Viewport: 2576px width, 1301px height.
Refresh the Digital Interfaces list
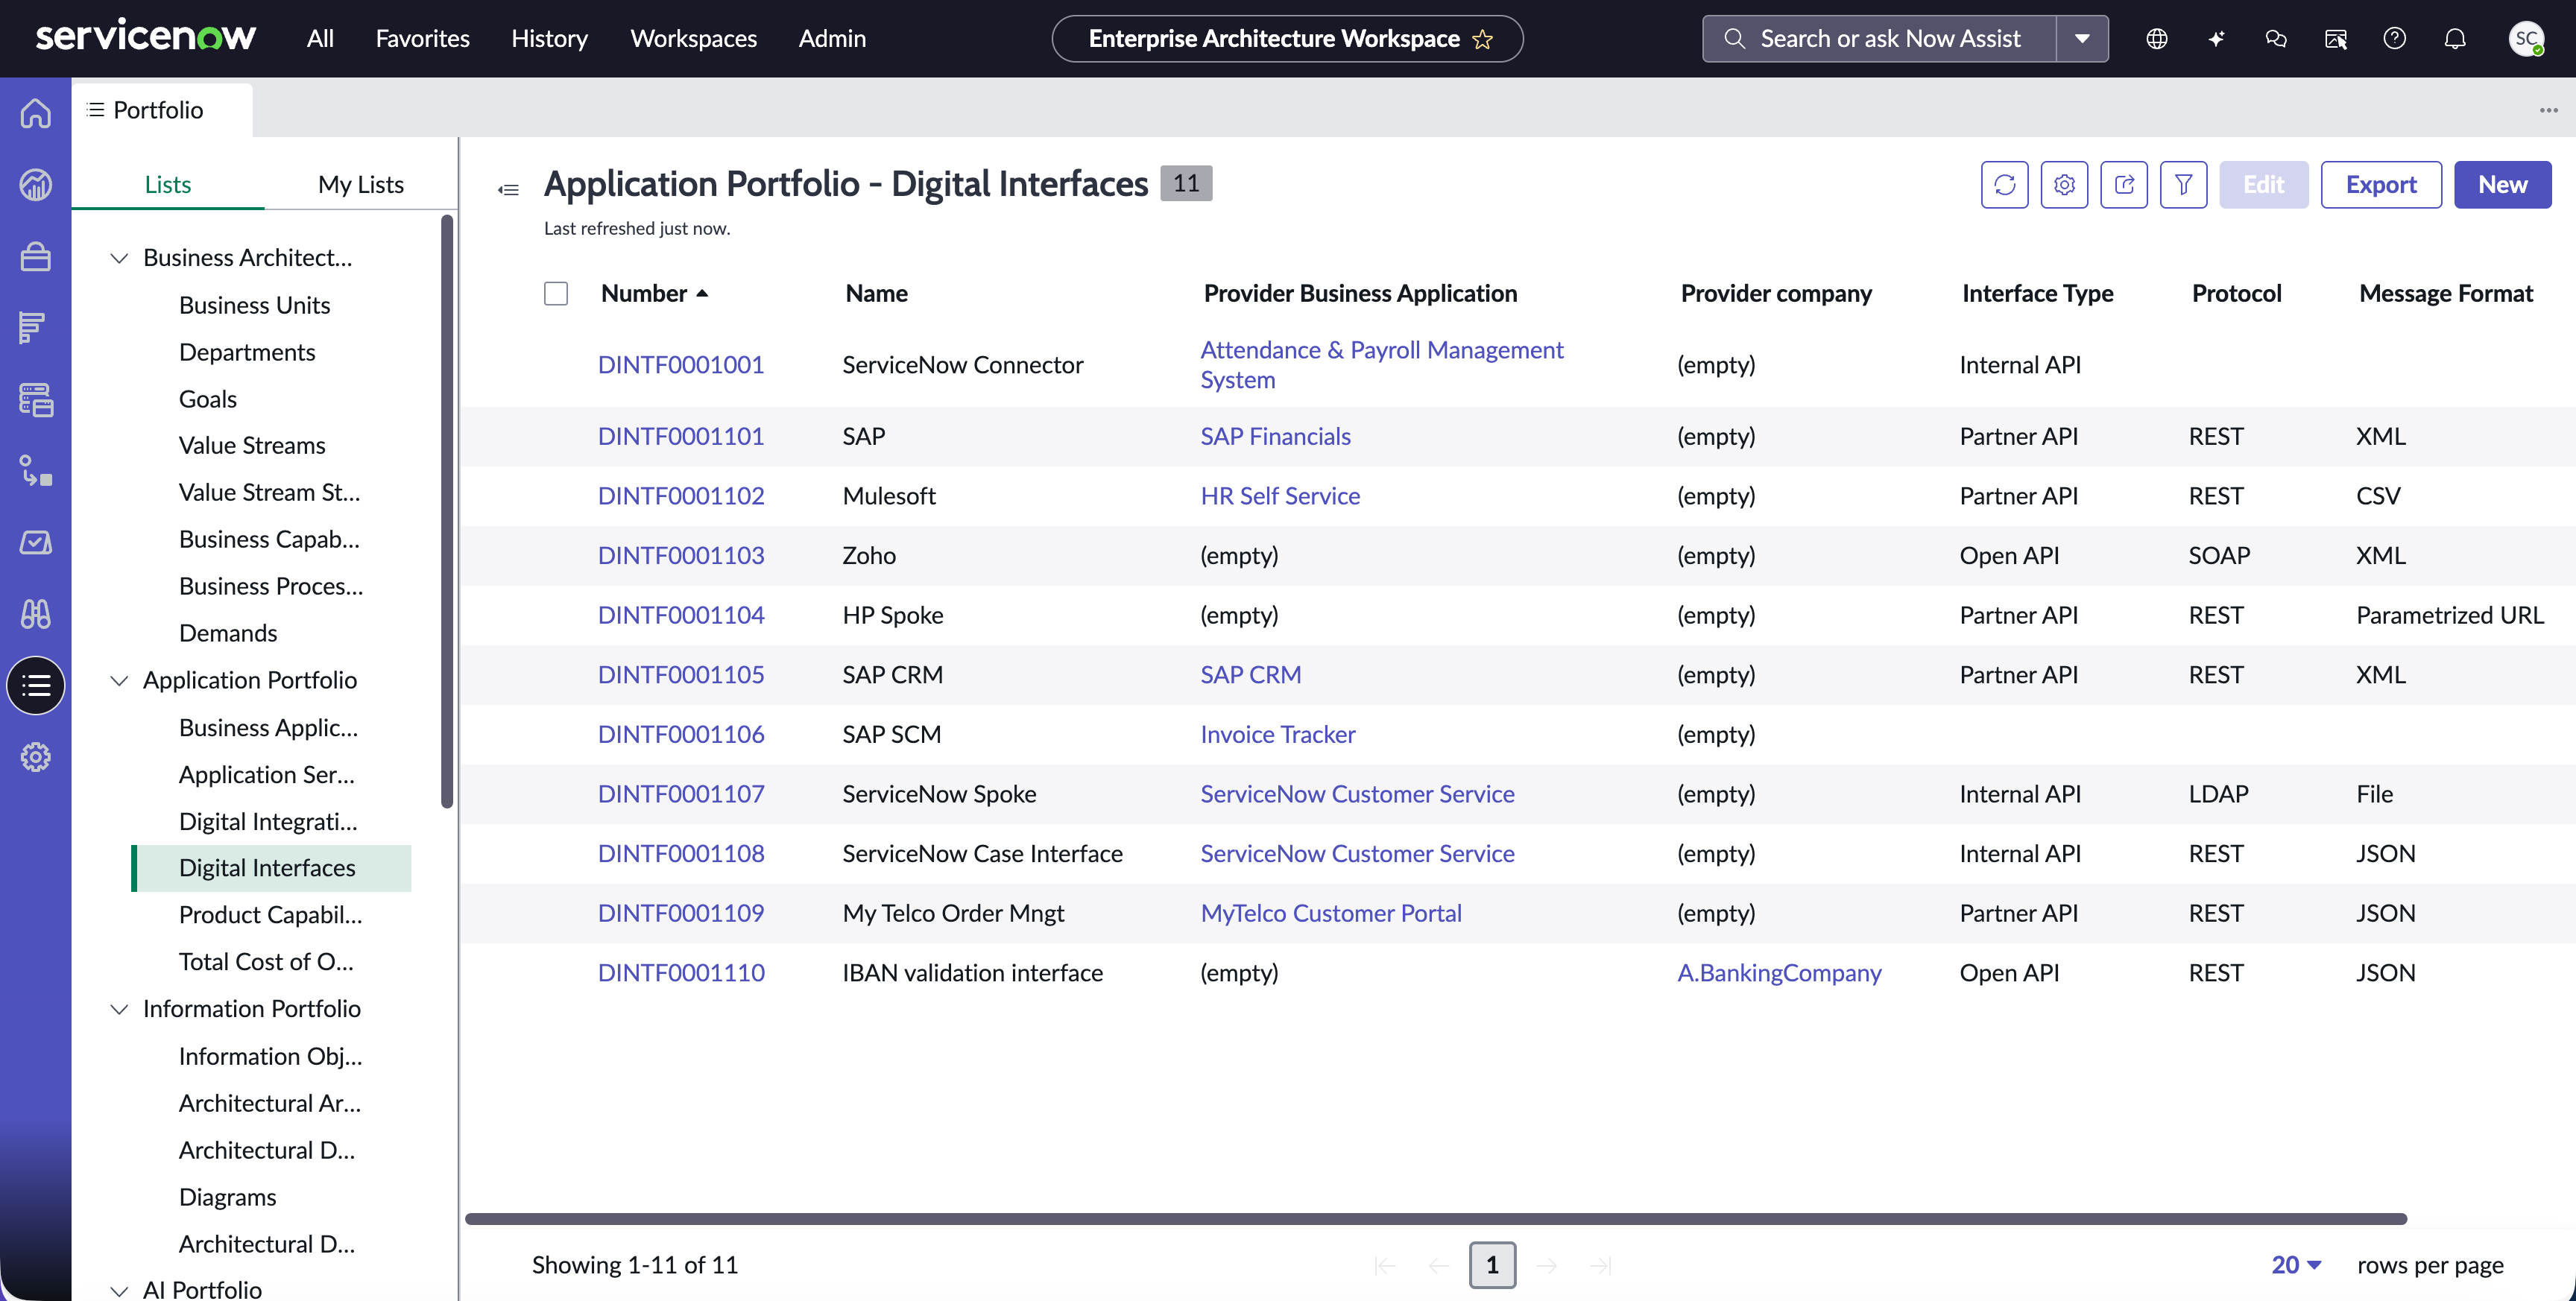(x=2004, y=185)
